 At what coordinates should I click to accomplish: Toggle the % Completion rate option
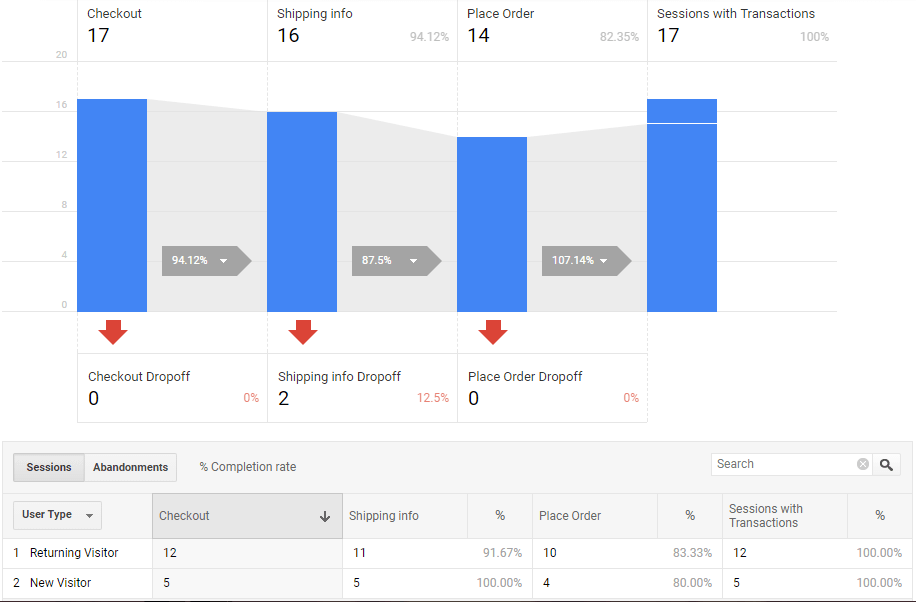[x=248, y=467]
